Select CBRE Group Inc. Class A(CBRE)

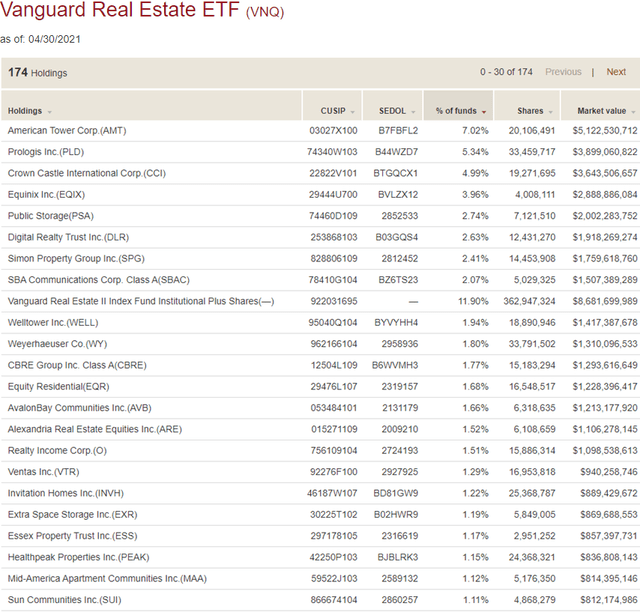click(77, 365)
